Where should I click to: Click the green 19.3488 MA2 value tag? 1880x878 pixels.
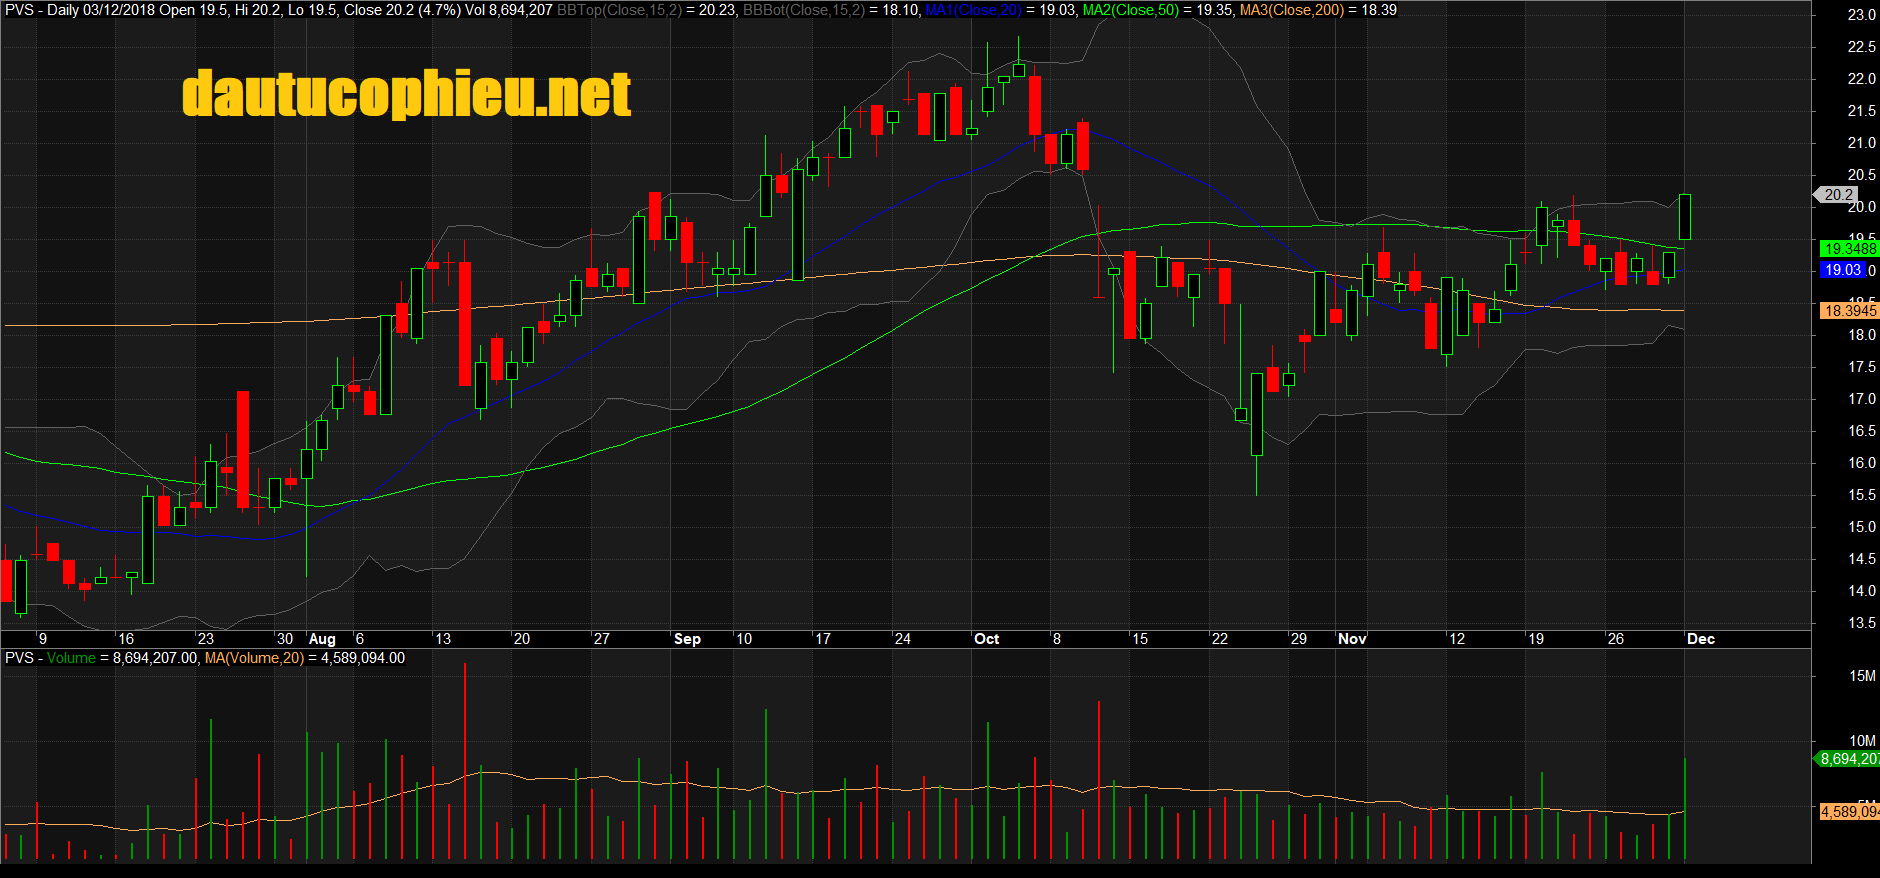[1849, 248]
